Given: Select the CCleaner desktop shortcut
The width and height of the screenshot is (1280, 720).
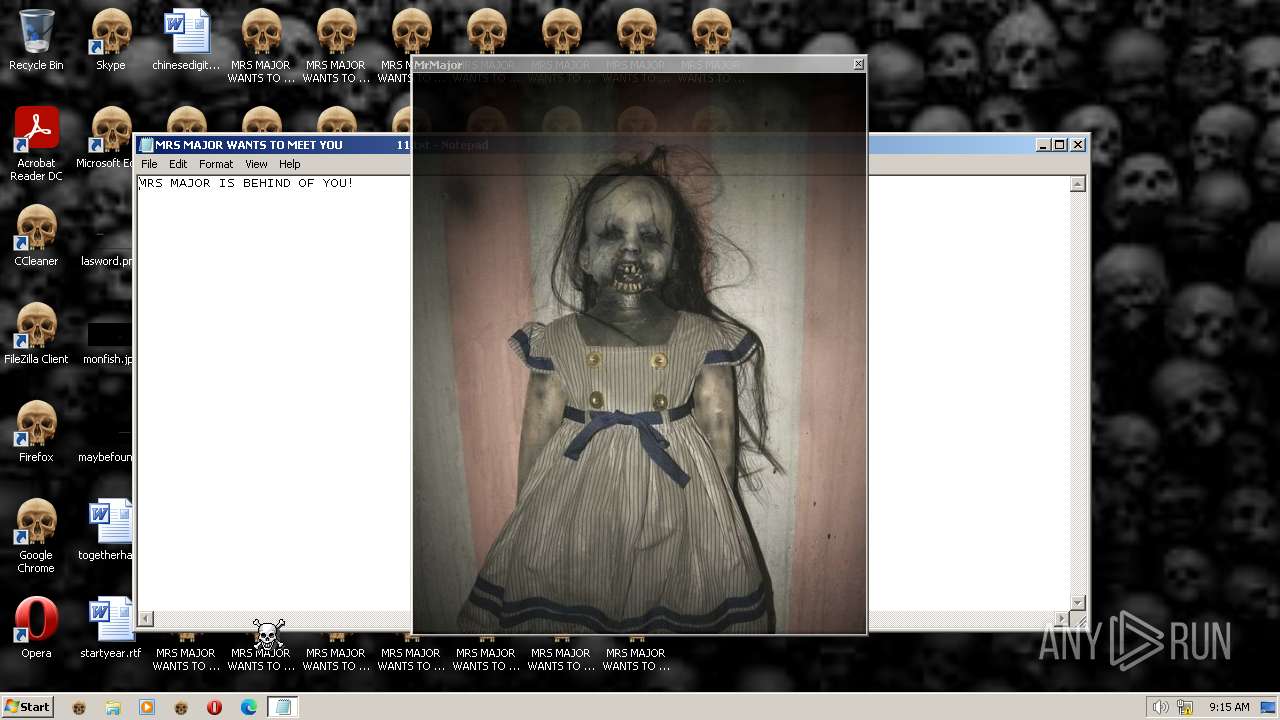Looking at the screenshot, I should (36, 236).
